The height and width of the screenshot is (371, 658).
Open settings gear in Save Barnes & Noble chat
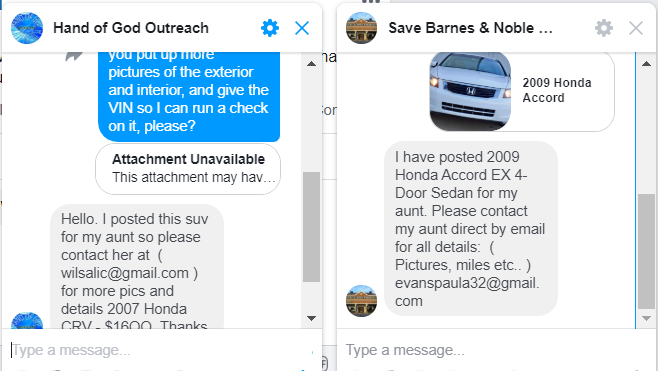(x=604, y=28)
